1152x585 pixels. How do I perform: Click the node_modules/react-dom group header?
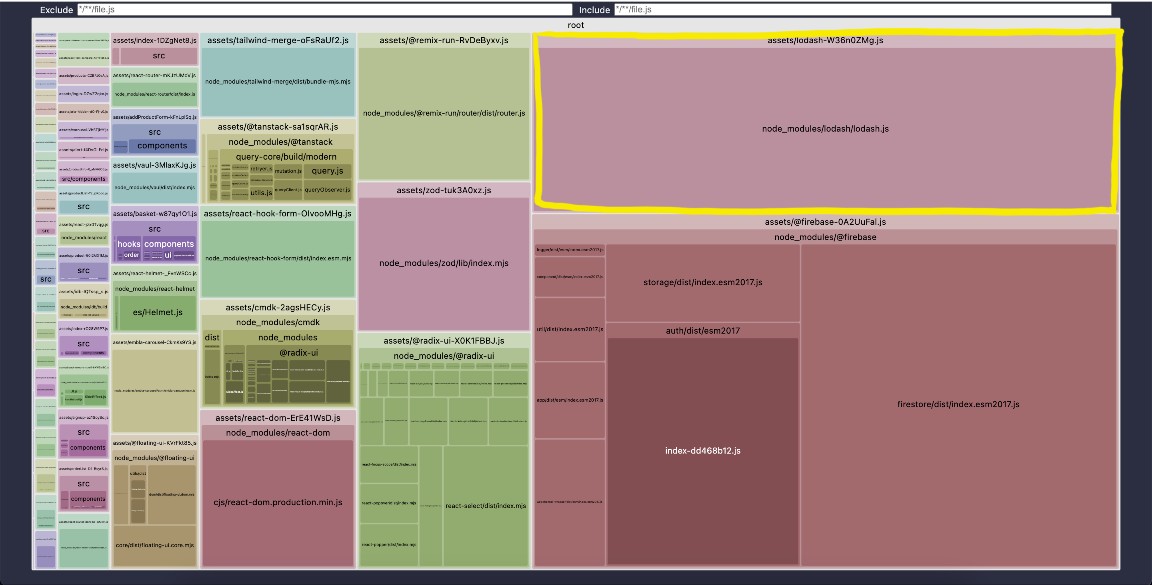tap(278, 433)
